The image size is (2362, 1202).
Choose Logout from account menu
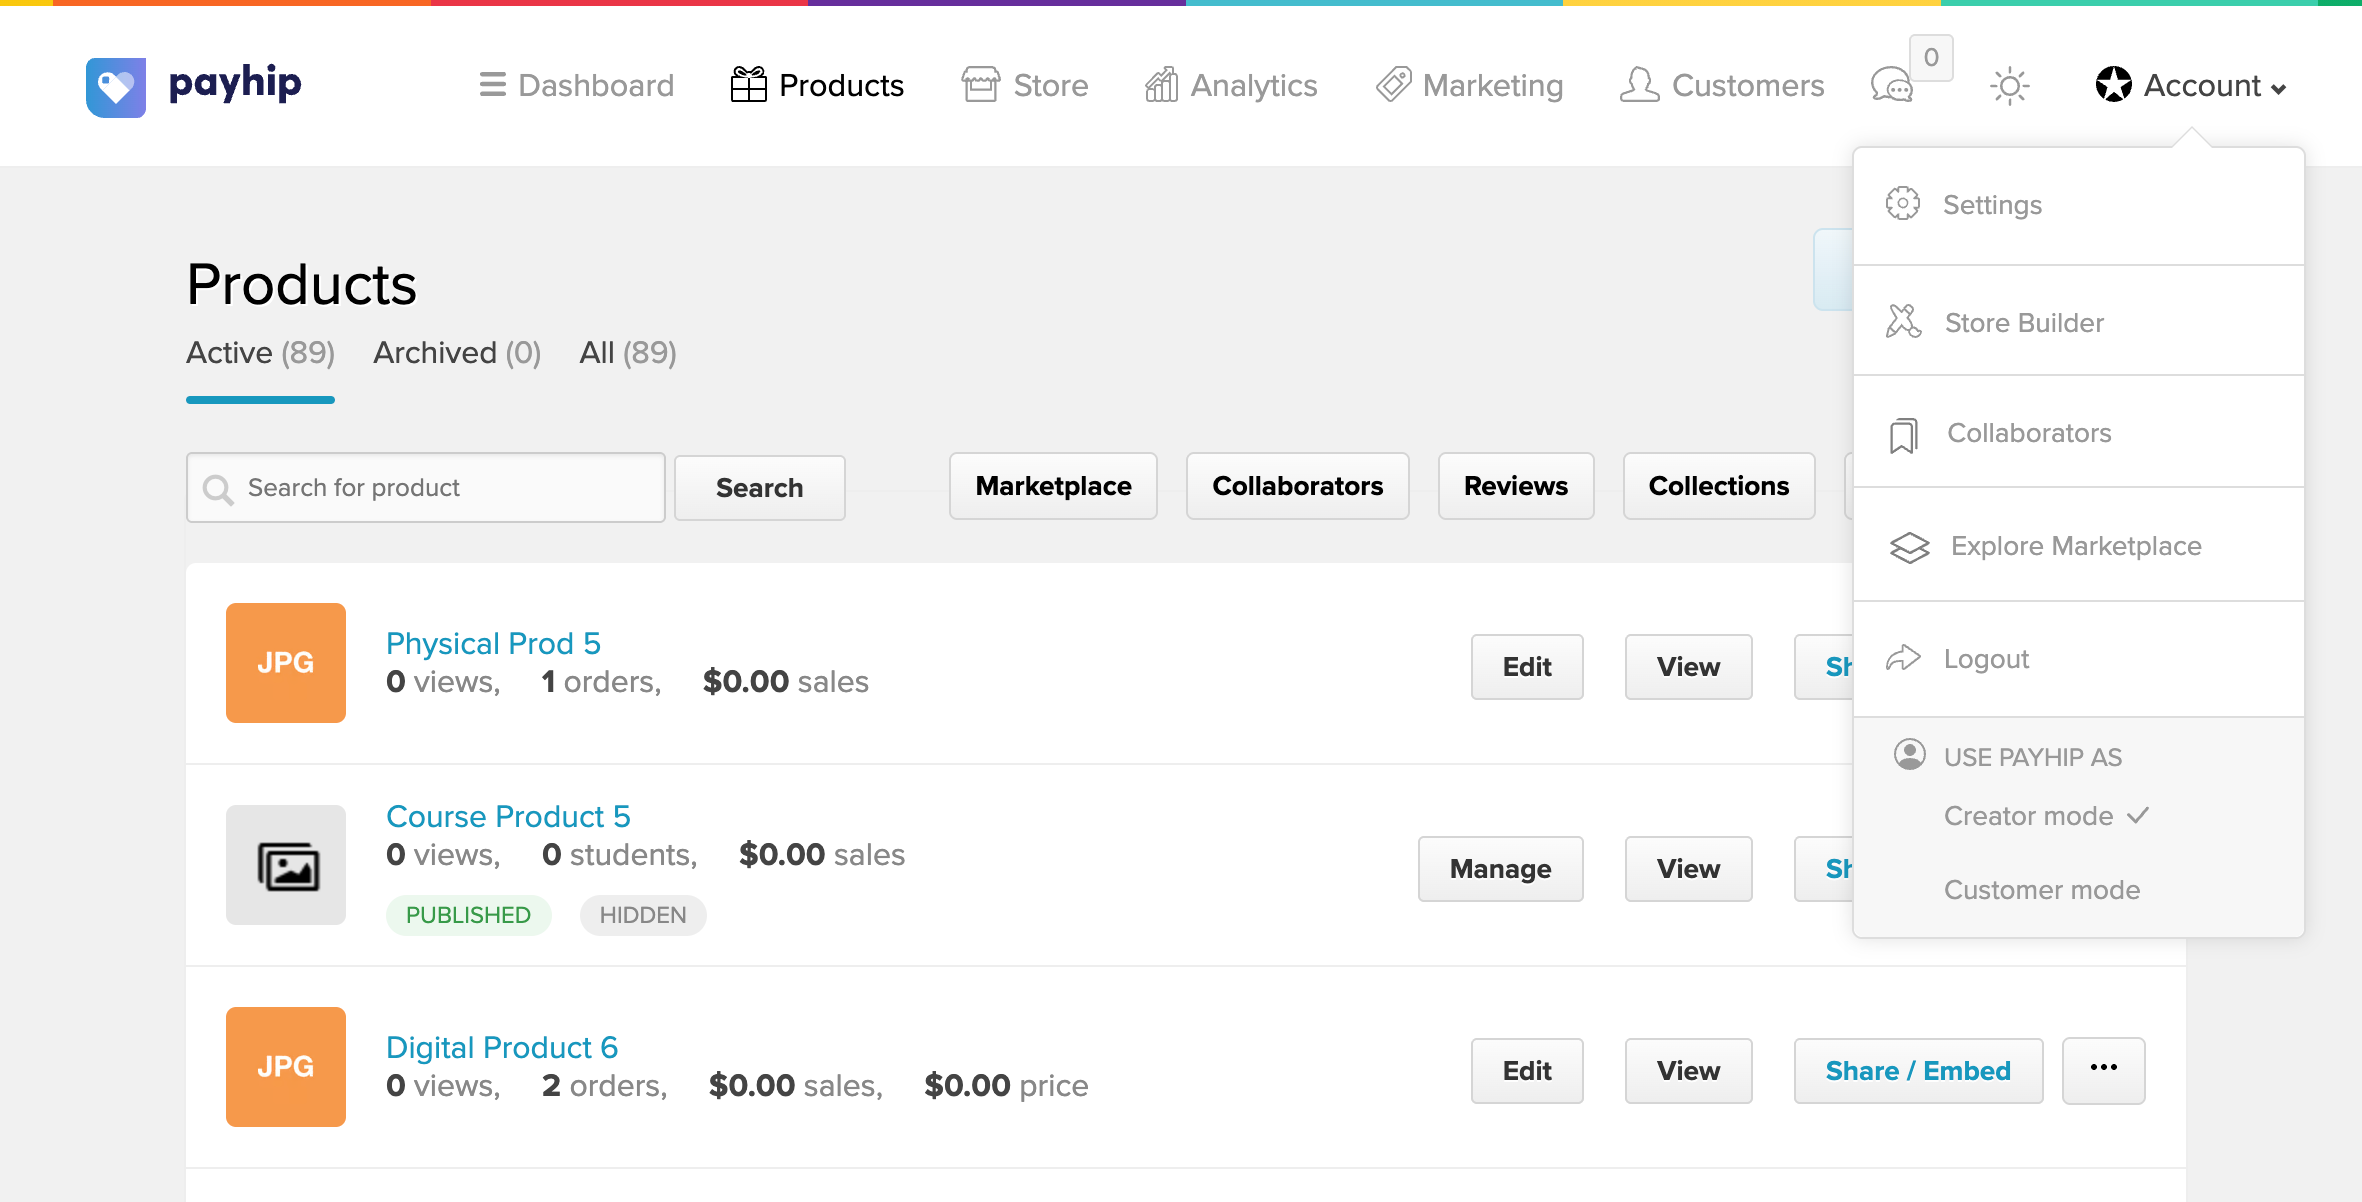coord(2079,659)
